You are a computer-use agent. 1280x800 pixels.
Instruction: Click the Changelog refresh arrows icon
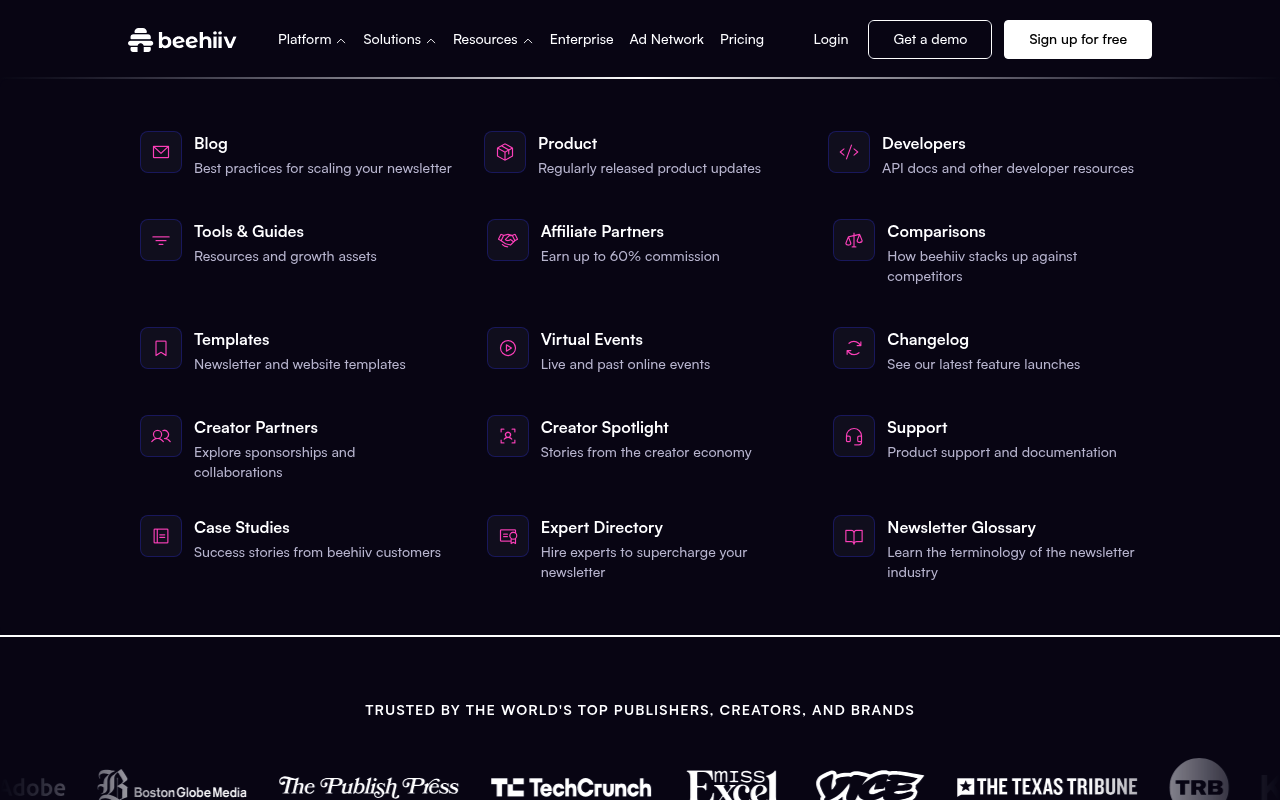point(854,348)
